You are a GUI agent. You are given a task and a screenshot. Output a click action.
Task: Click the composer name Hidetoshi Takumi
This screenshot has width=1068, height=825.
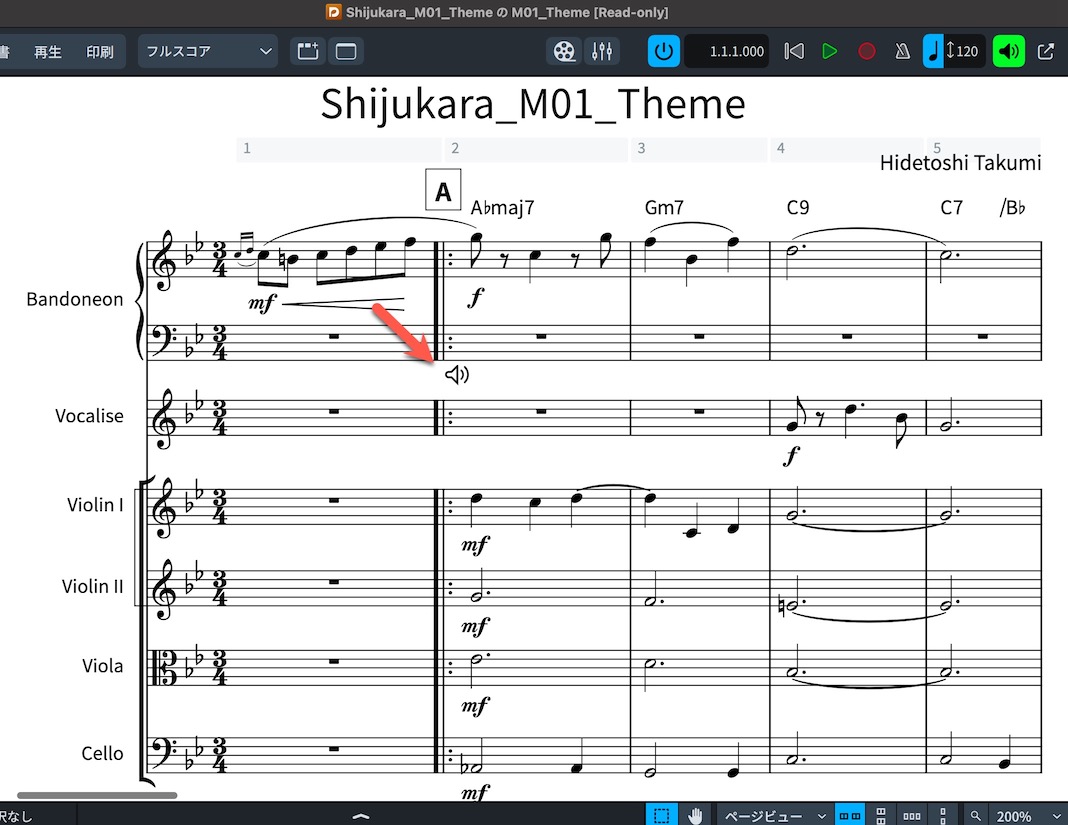[x=960, y=163]
